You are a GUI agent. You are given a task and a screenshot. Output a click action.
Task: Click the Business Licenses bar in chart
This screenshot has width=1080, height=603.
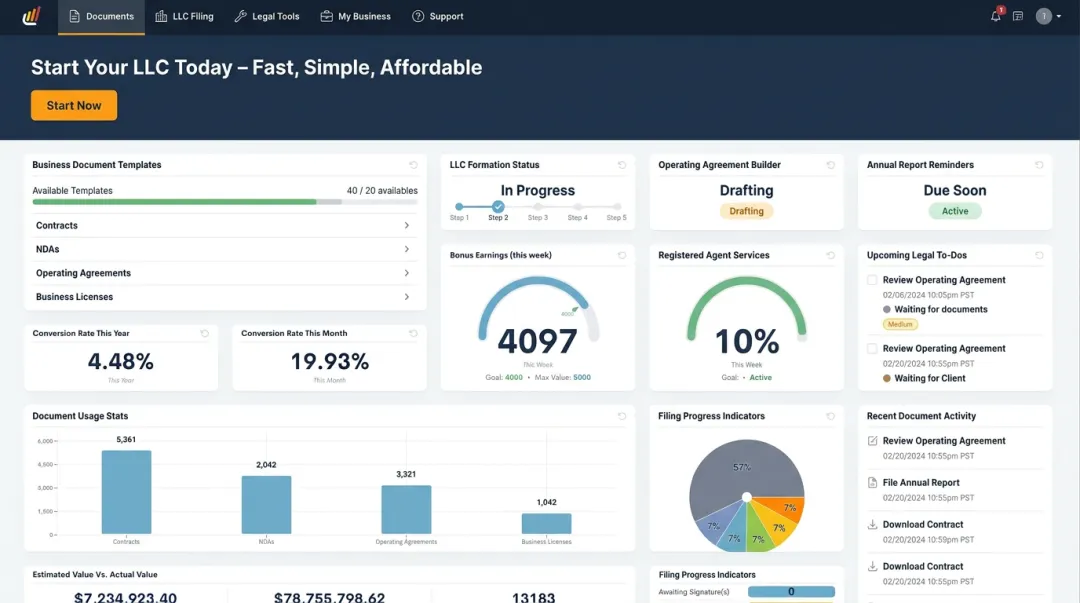[x=546, y=523]
